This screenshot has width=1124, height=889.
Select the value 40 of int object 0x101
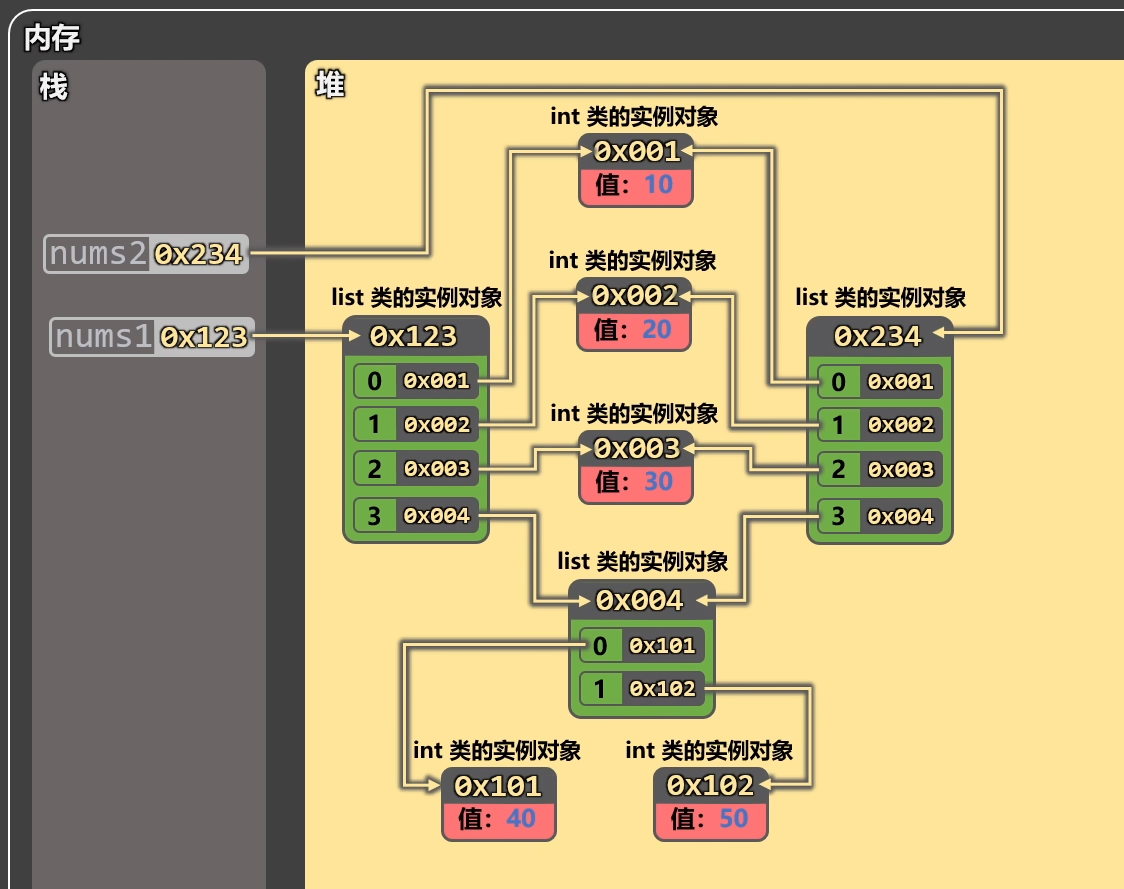click(x=521, y=818)
